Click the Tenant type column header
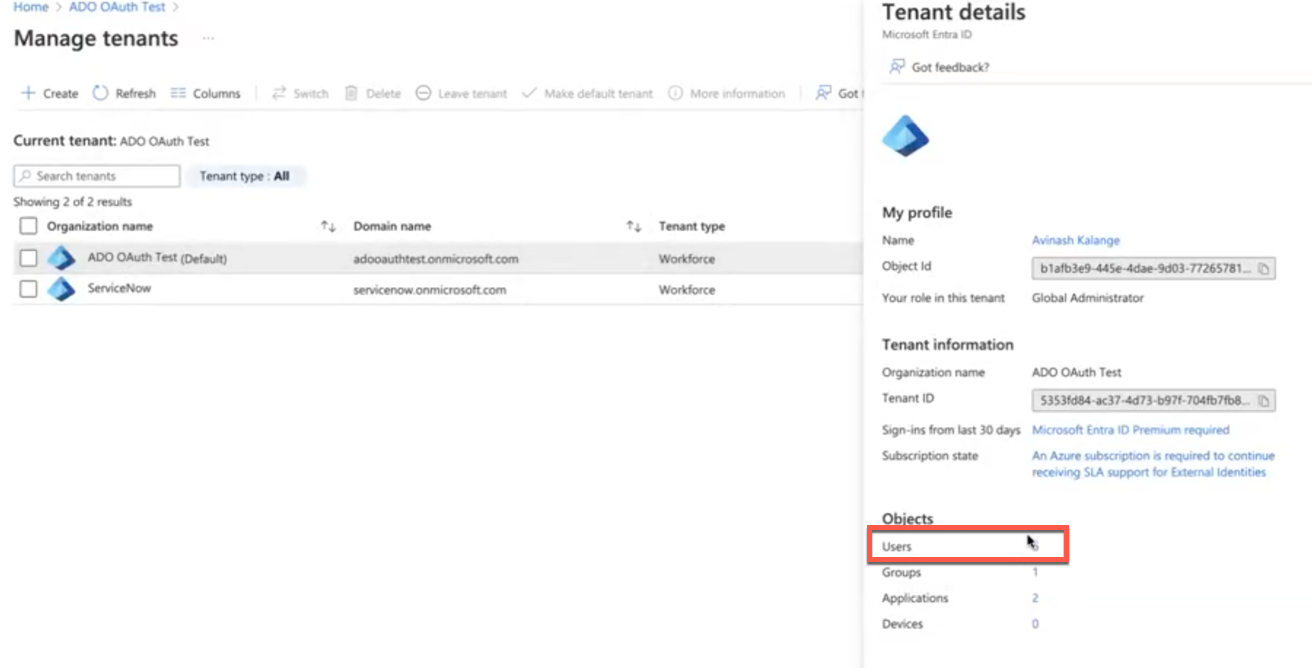 tap(692, 226)
